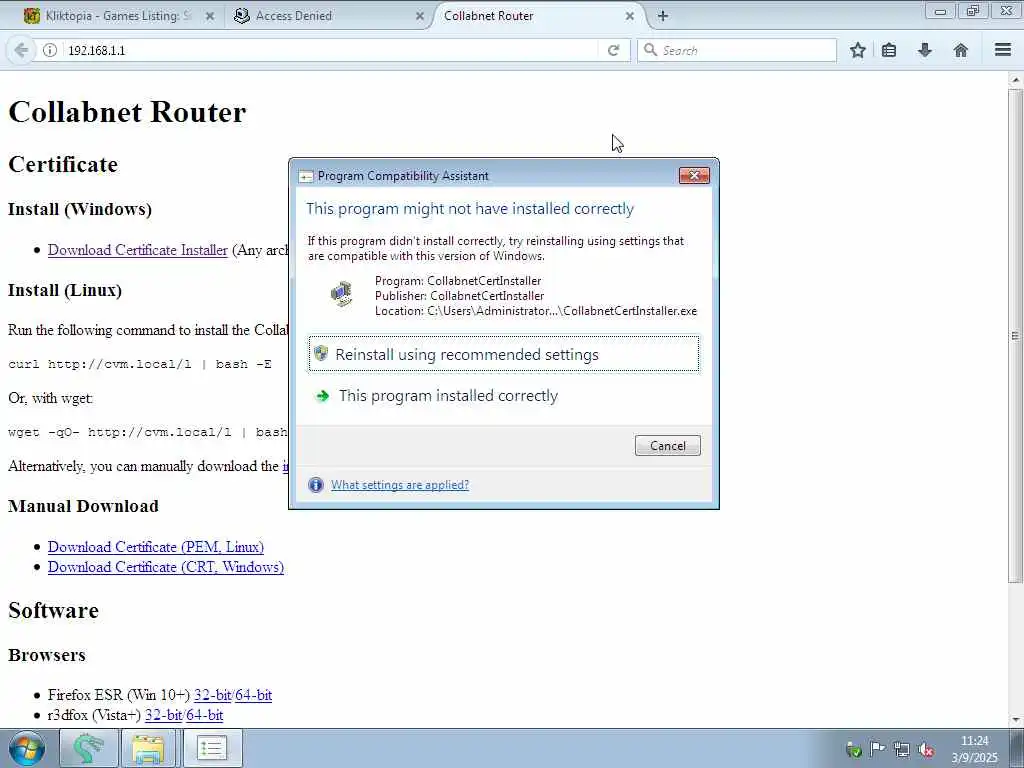Download Certificate (PEM, Linux) link
Viewport: 1024px width, 768px height.
(x=156, y=547)
